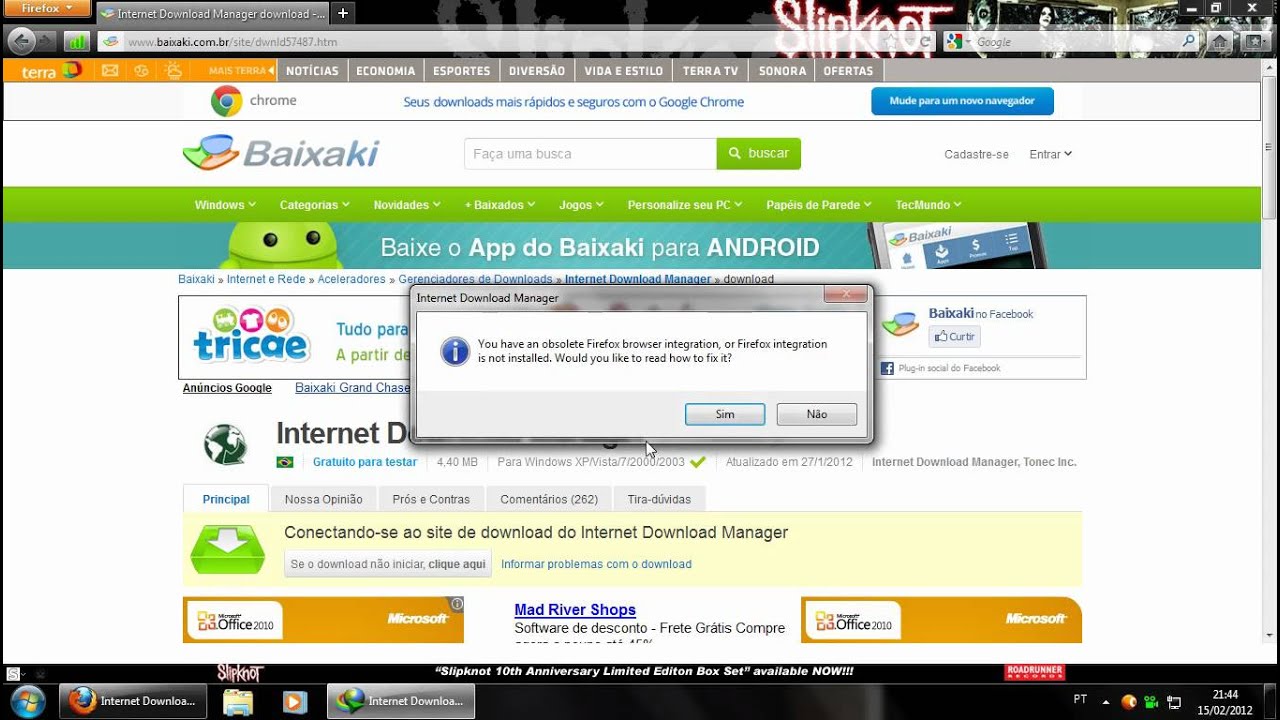The width and height of the screenshot is (1280, 720).
Task: Open the Prós e Contras tab
Action: (431, 499)
